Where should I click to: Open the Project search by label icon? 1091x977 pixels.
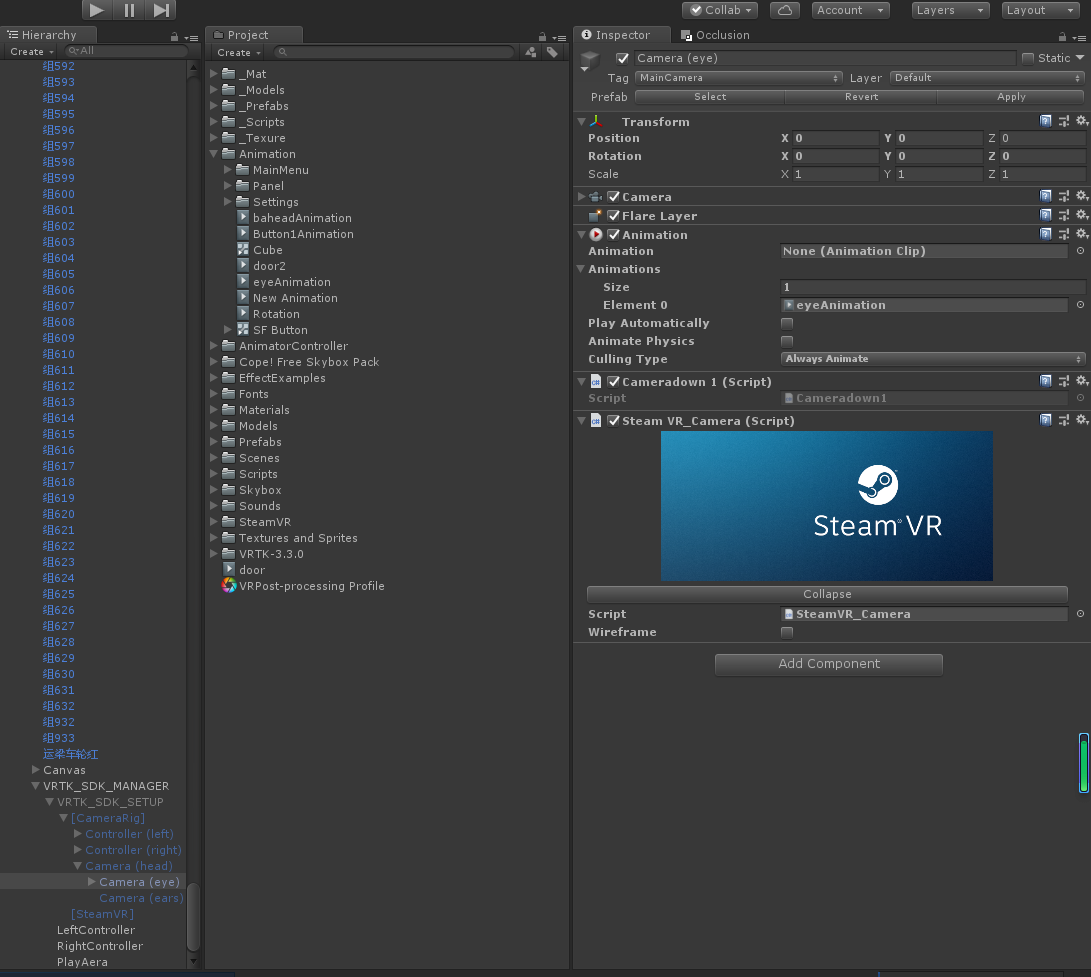(x=552, y=52)
